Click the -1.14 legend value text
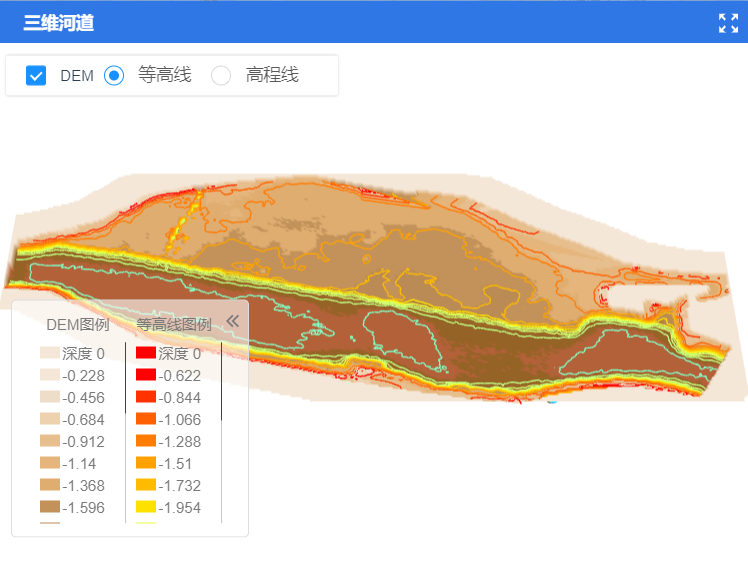 (79, 463)
